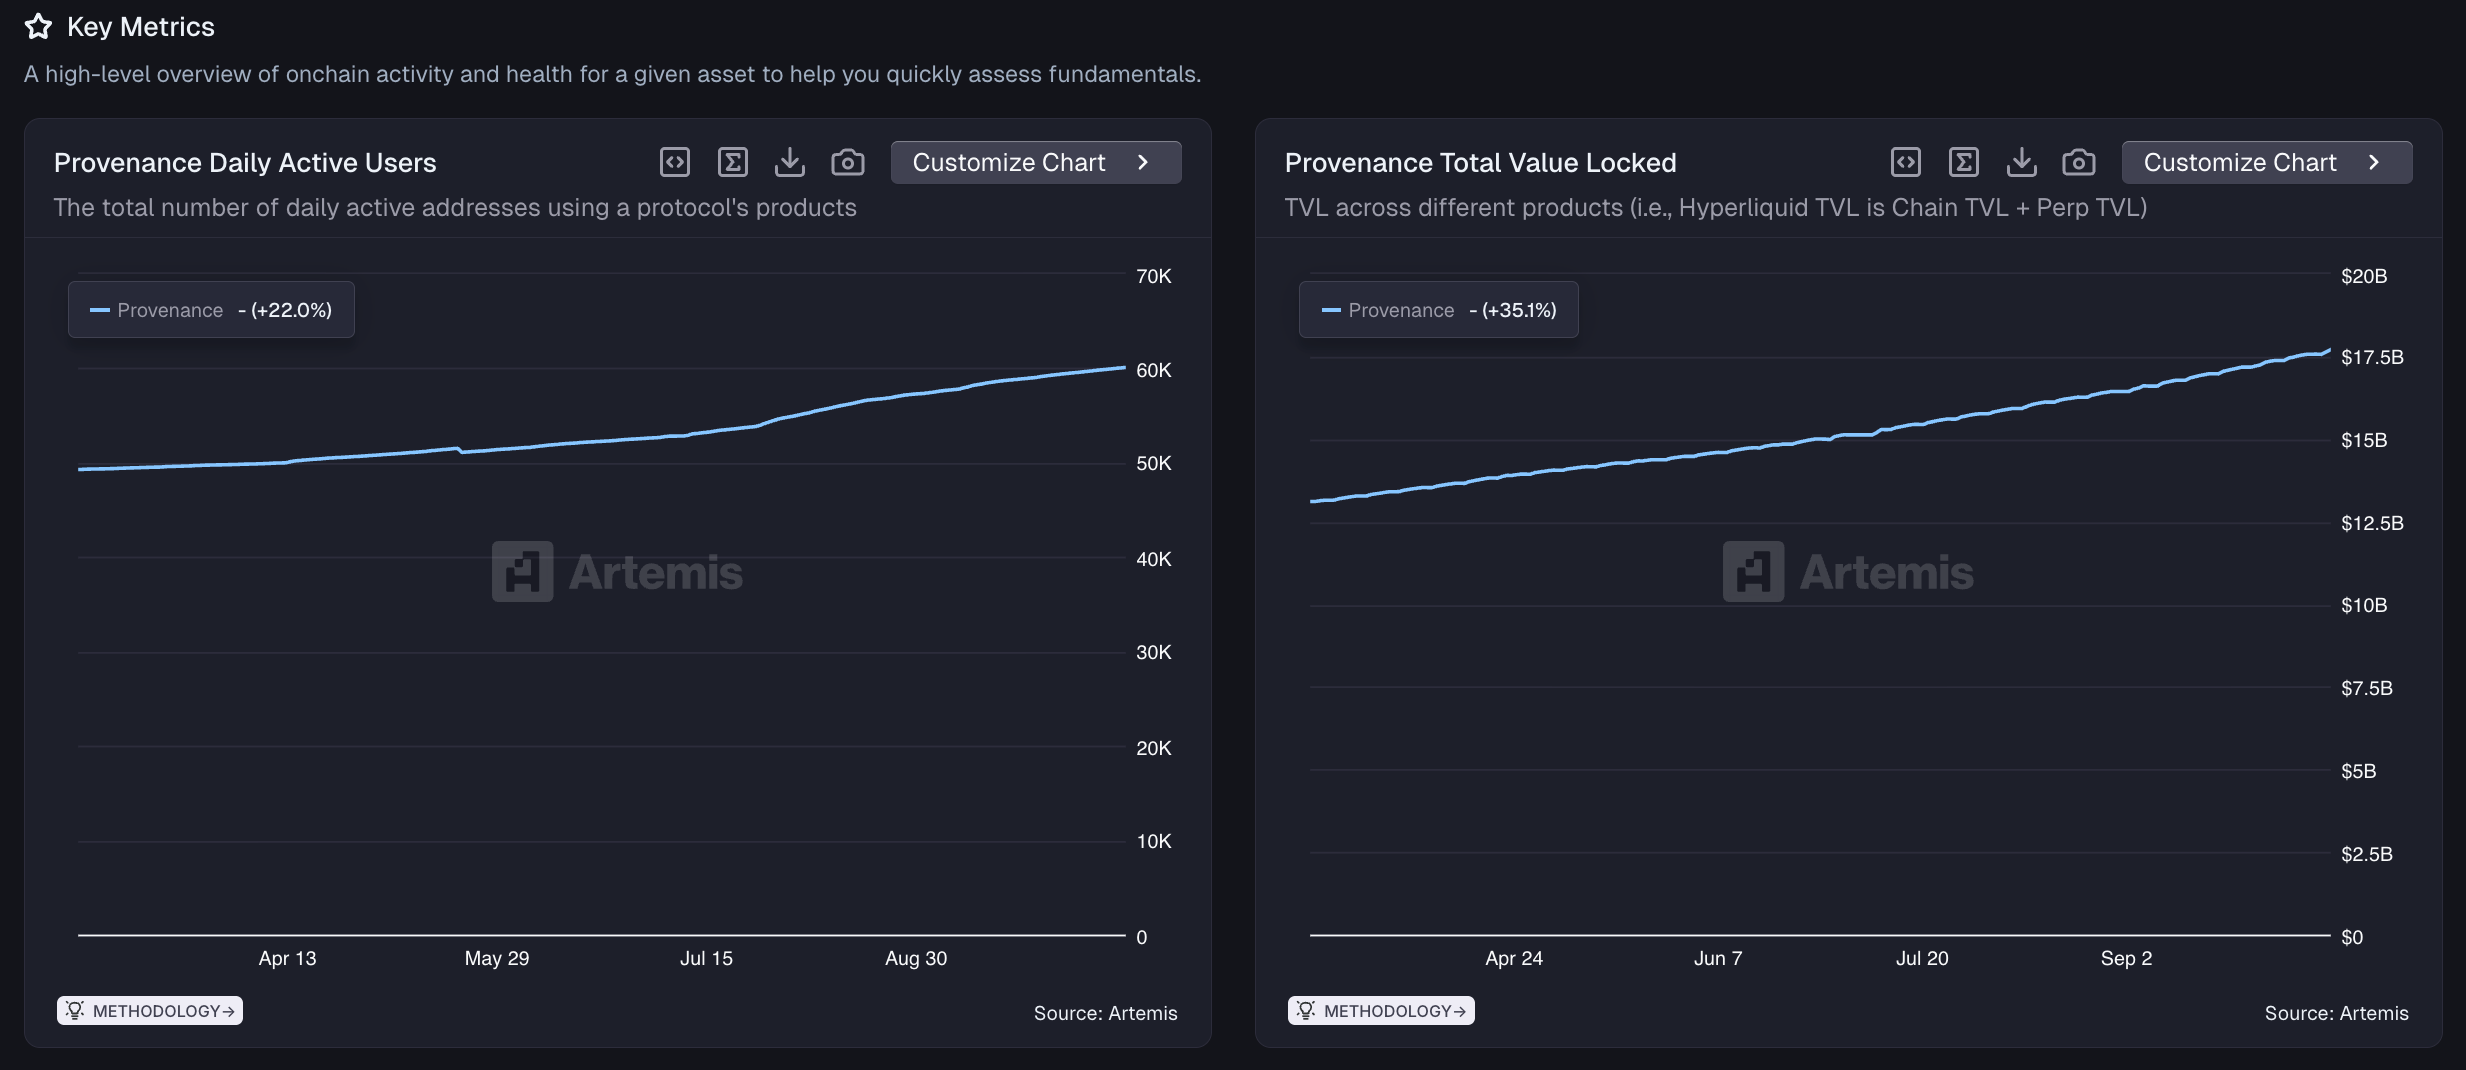
Task: Click the Key Metrics star icon
Action: tap(38, 26)
